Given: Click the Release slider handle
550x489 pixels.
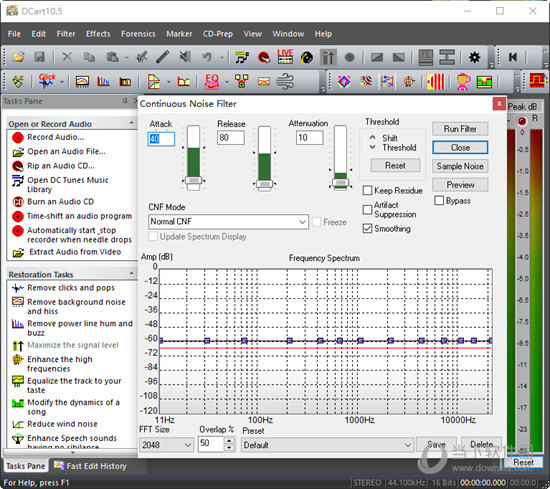Looking at the screenshot, I should [265, 184].
